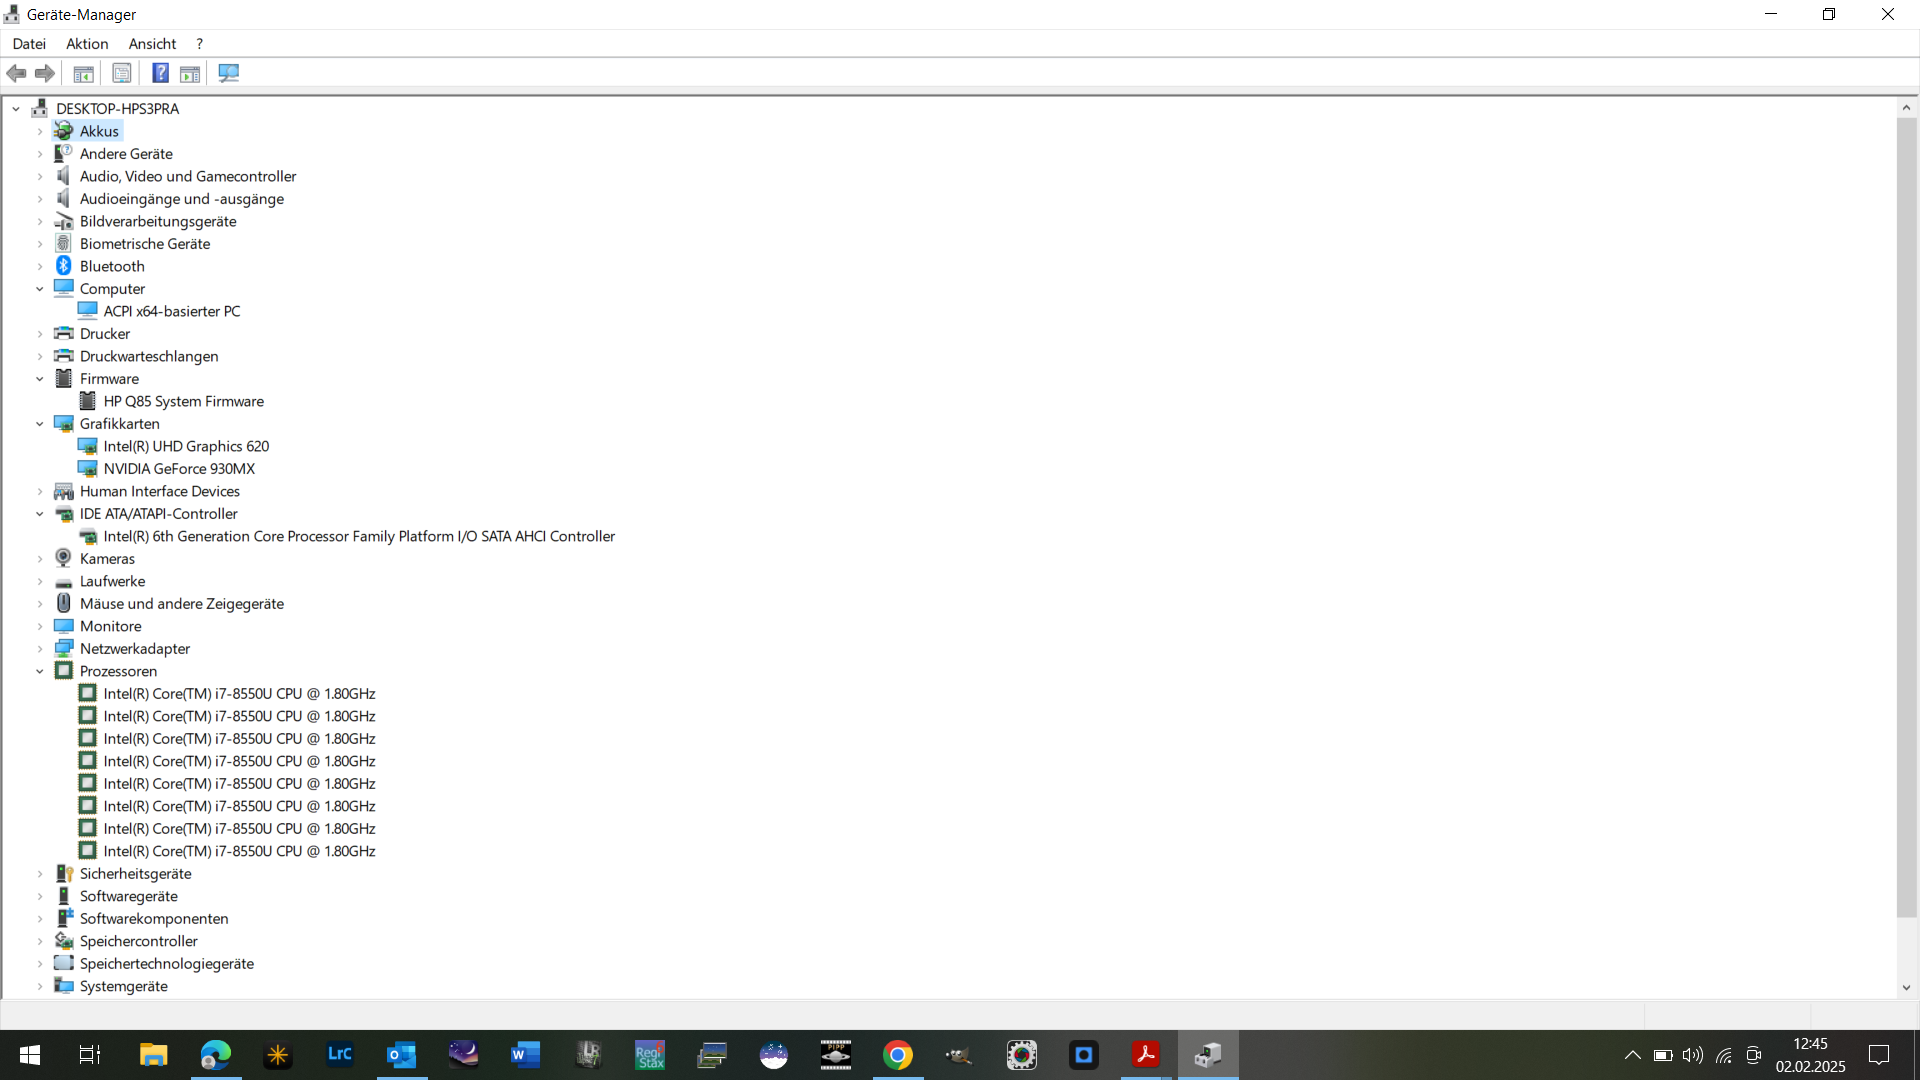Open the Ansicht menu
The height and width of the screenshot is (1080, 1920).
pos(152,44)
